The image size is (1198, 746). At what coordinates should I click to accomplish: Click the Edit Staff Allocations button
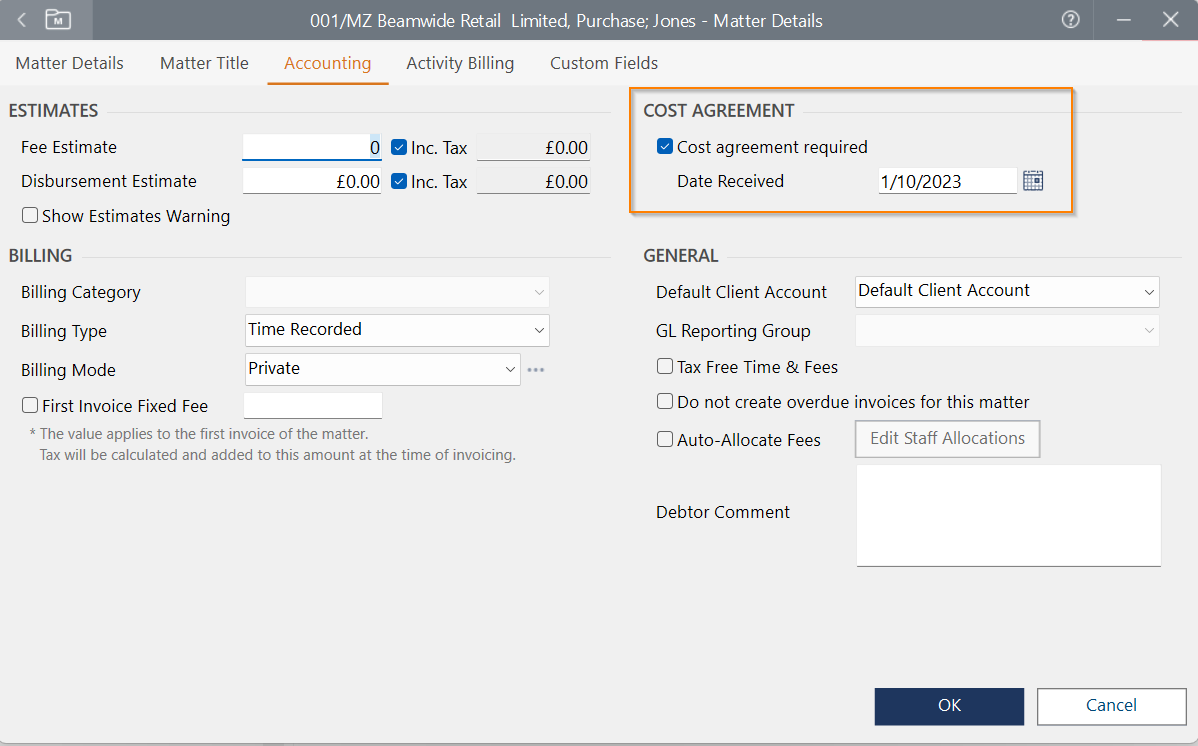pyautogui.click(x=947, y=439)
